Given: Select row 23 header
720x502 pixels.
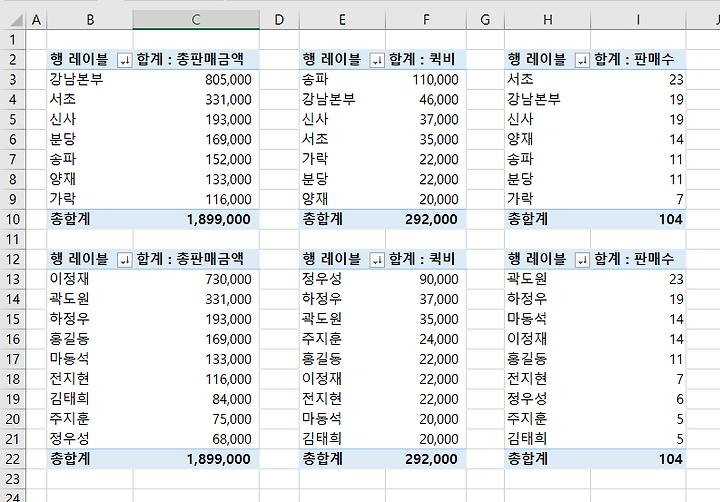Looking at the screenshot, I should pyautogui.click(x=13, y=479).
